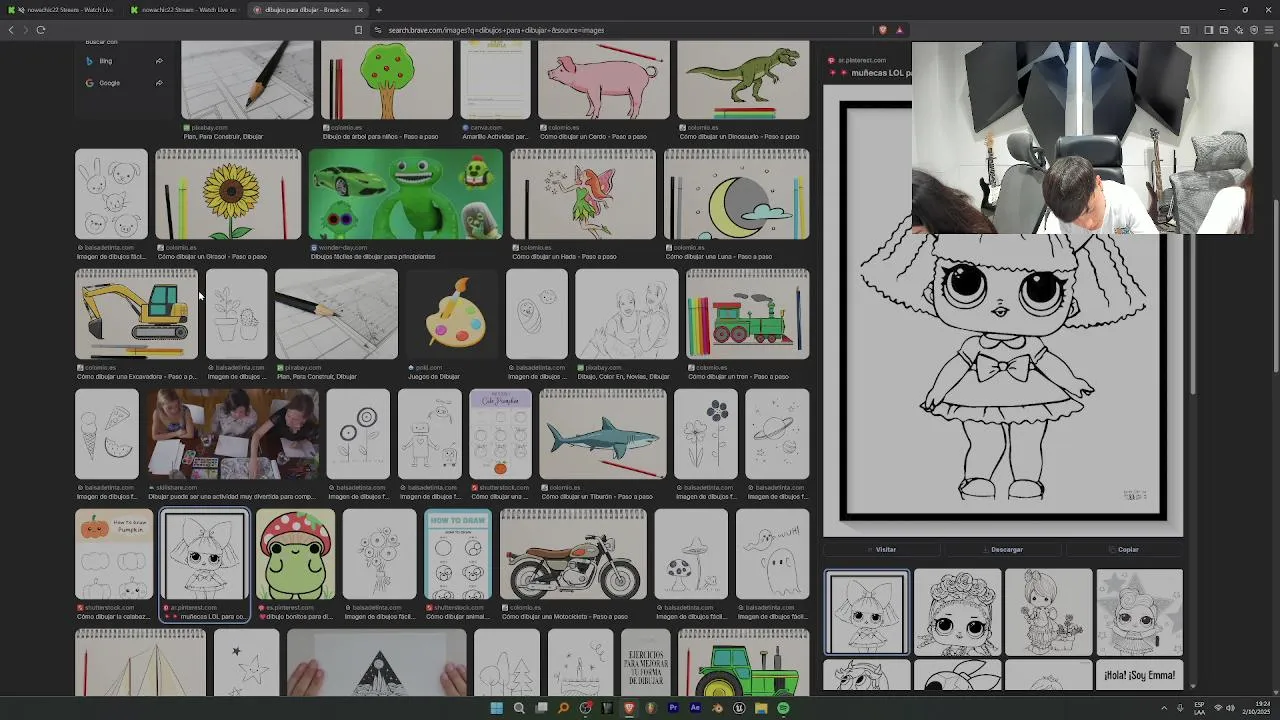Image resolution: width=1280 pixels, height=720 pixels.
Task: Open the 'How to draw Pumpkin' thumbnail
Action: tap(114, 554)
